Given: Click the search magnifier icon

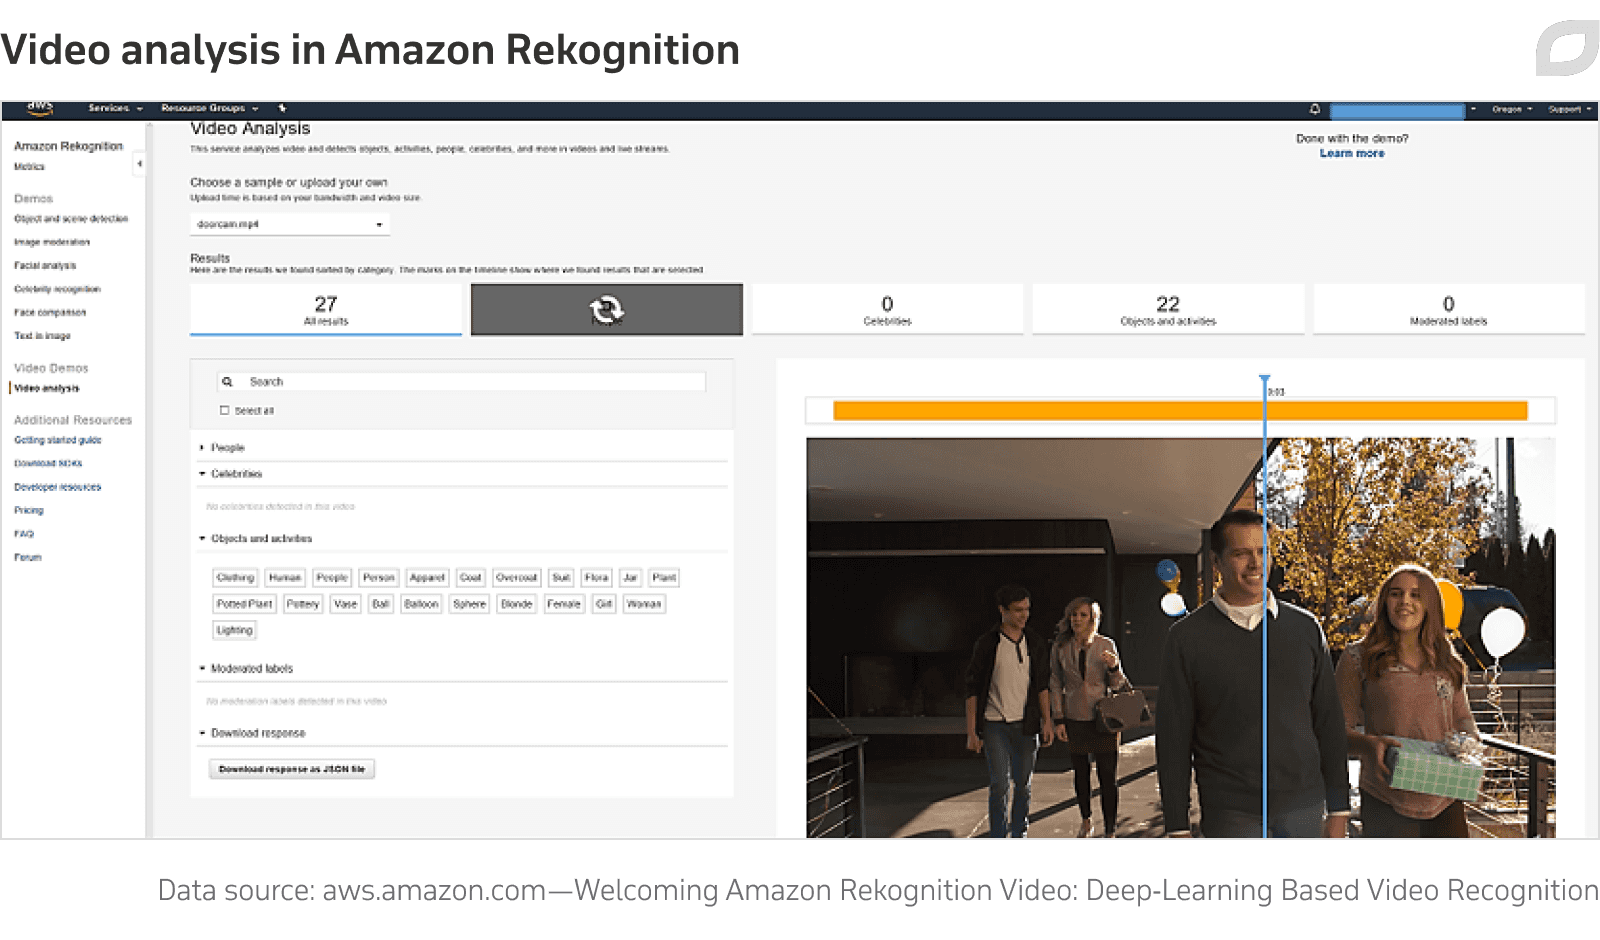Looking at the screenshot, I should pos(227,382).
